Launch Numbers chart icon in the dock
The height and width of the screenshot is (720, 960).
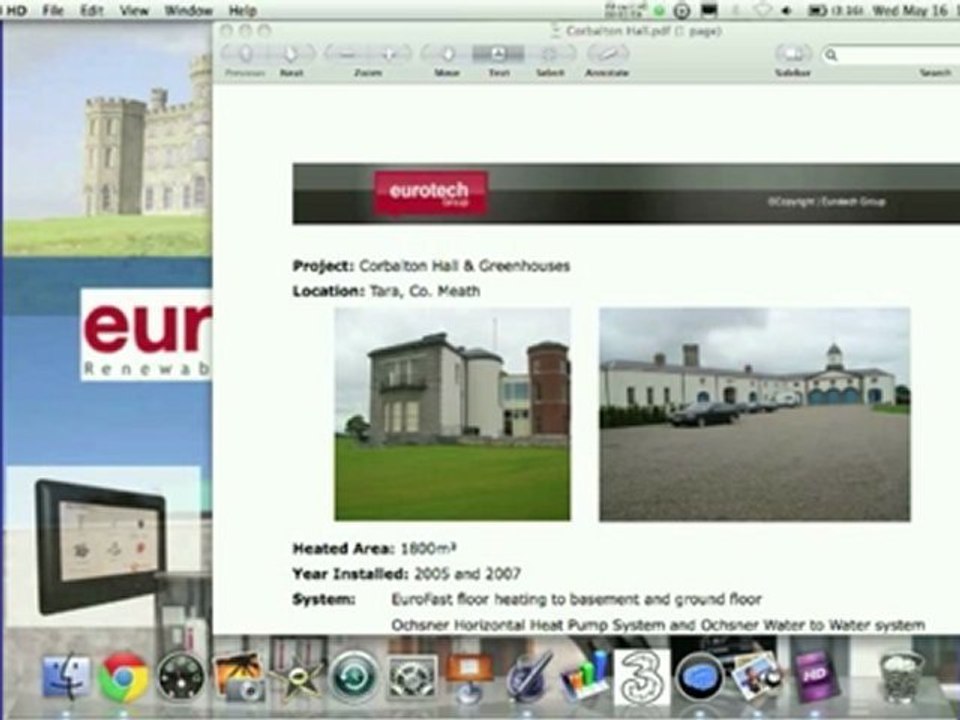585,677
